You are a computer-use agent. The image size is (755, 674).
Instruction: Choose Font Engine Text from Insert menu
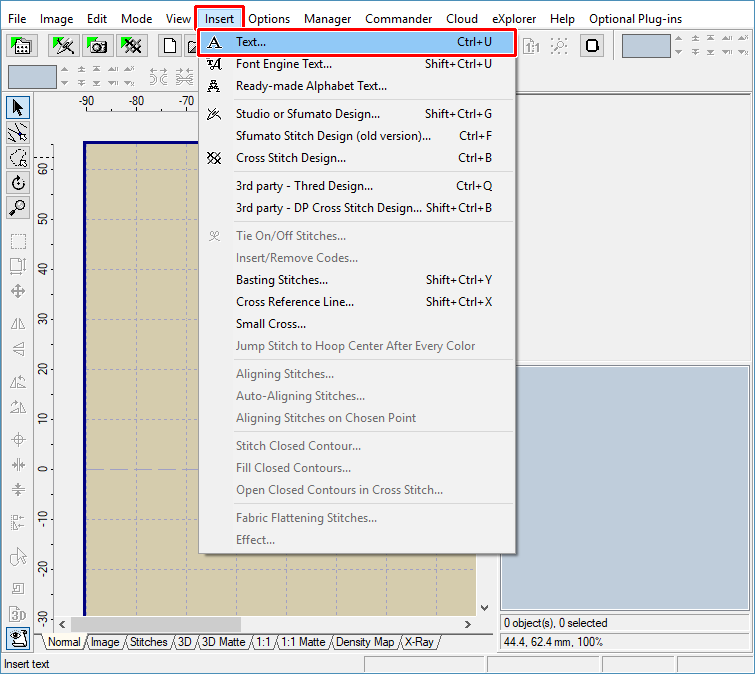pos(283,64)
